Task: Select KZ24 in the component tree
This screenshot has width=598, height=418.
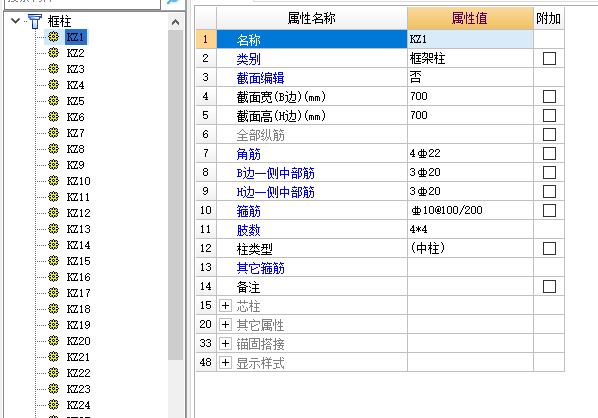Action: click(79, 405)
